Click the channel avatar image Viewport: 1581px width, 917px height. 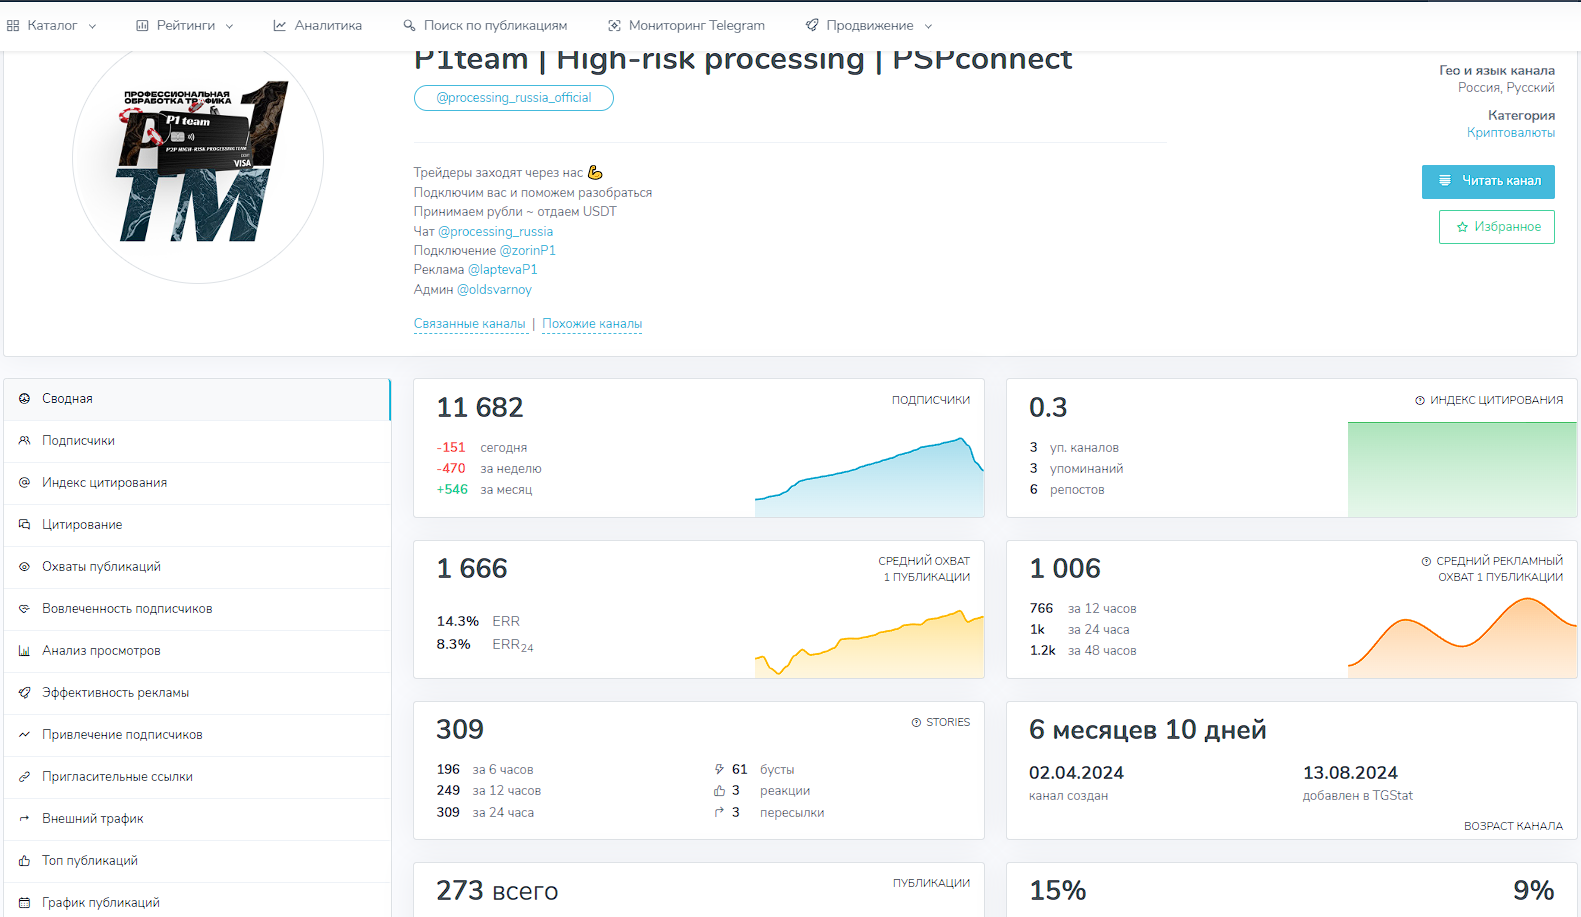click(198, 158)
